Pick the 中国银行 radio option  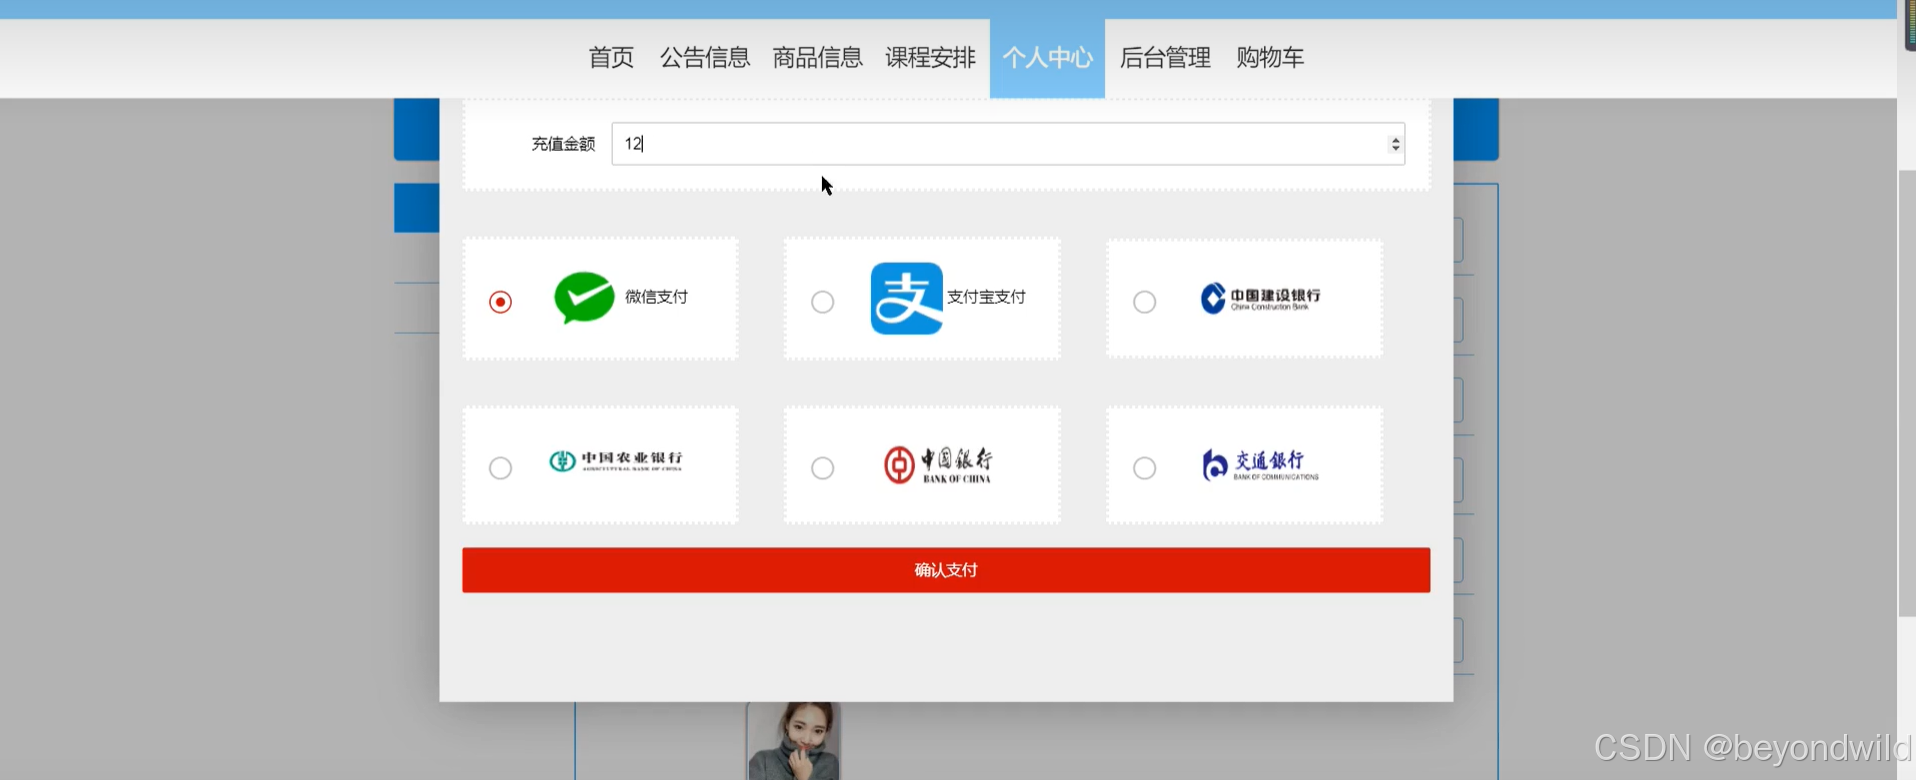pyautogui.click(x=822, y=468)
